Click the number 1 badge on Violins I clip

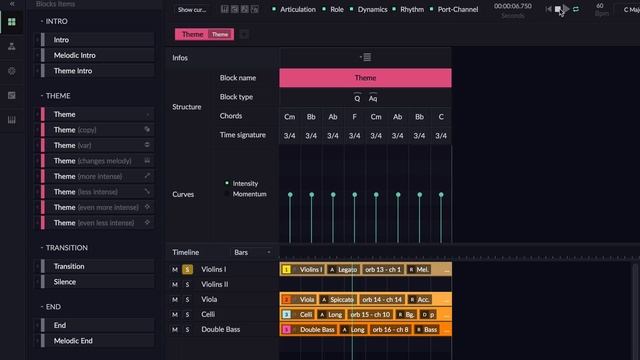click(x=286, y=269)
